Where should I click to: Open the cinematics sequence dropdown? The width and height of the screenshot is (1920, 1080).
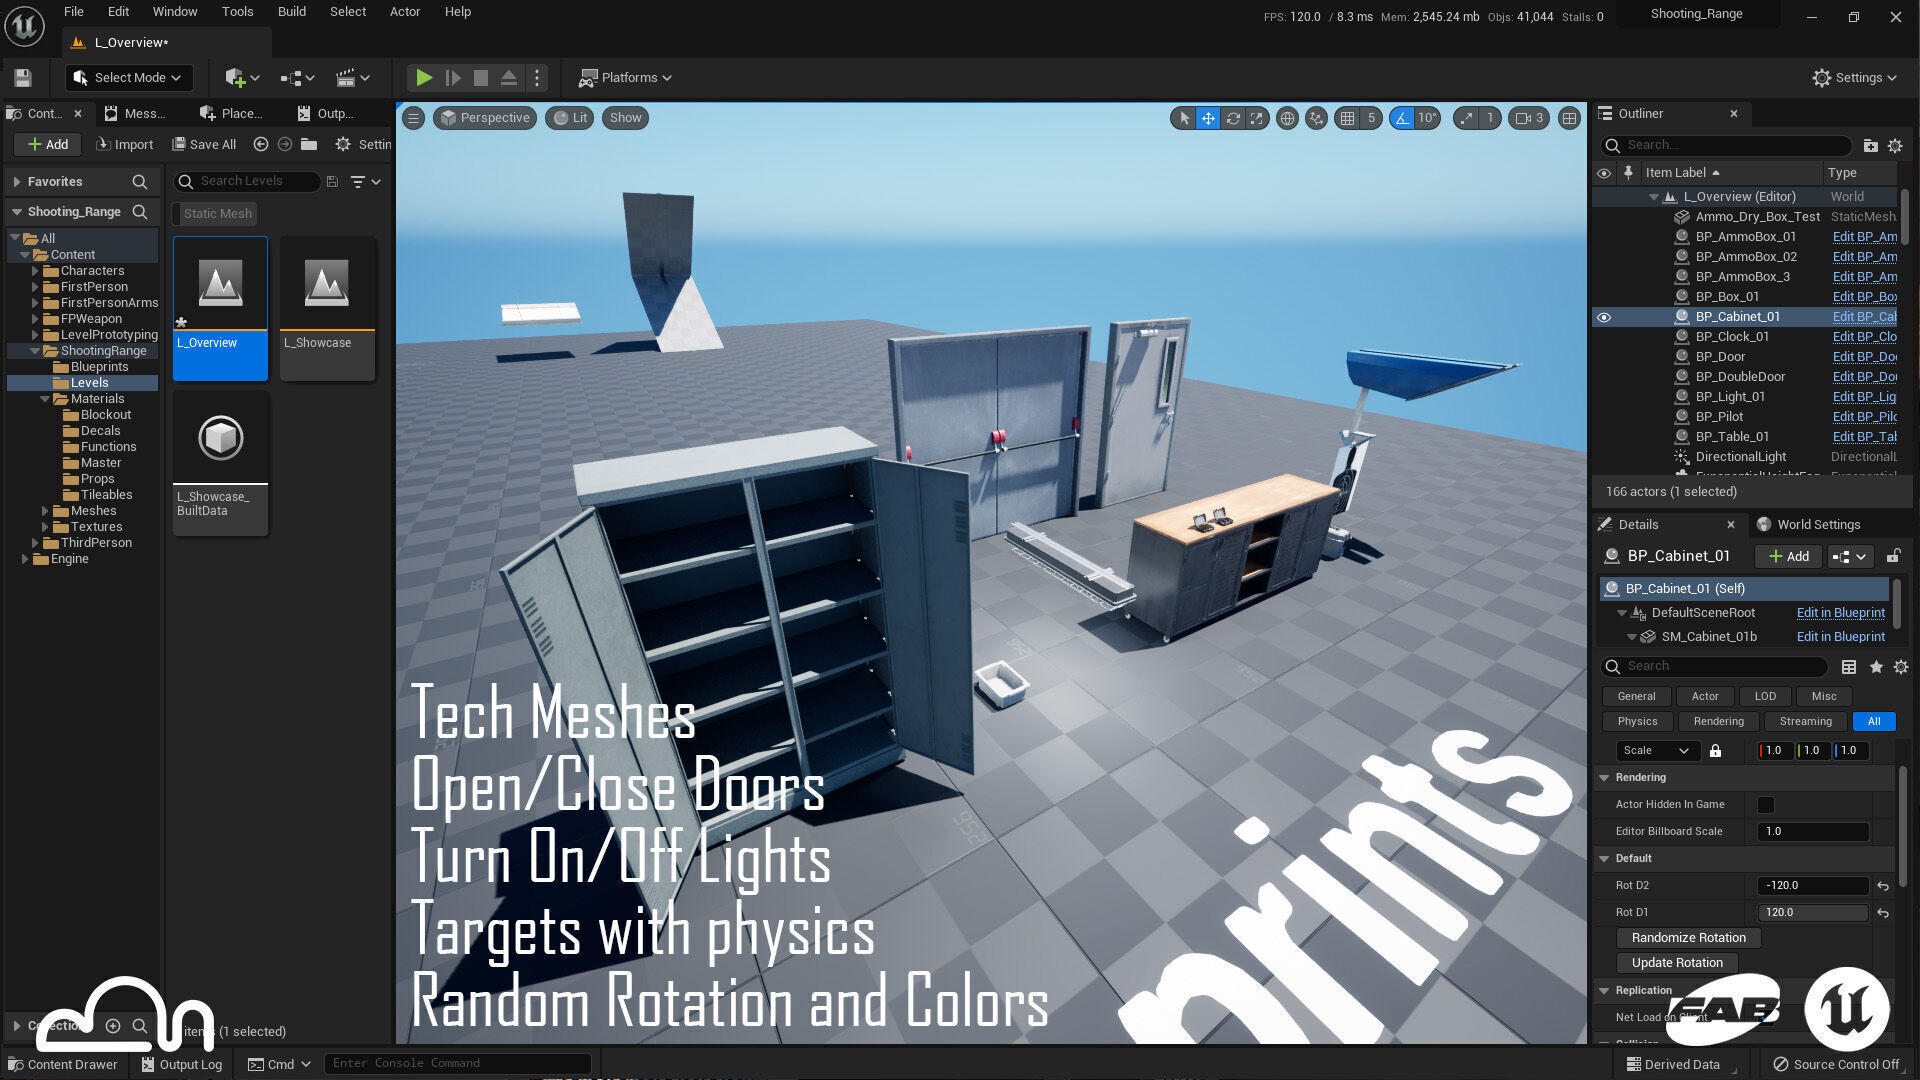[x=353, y=78]
